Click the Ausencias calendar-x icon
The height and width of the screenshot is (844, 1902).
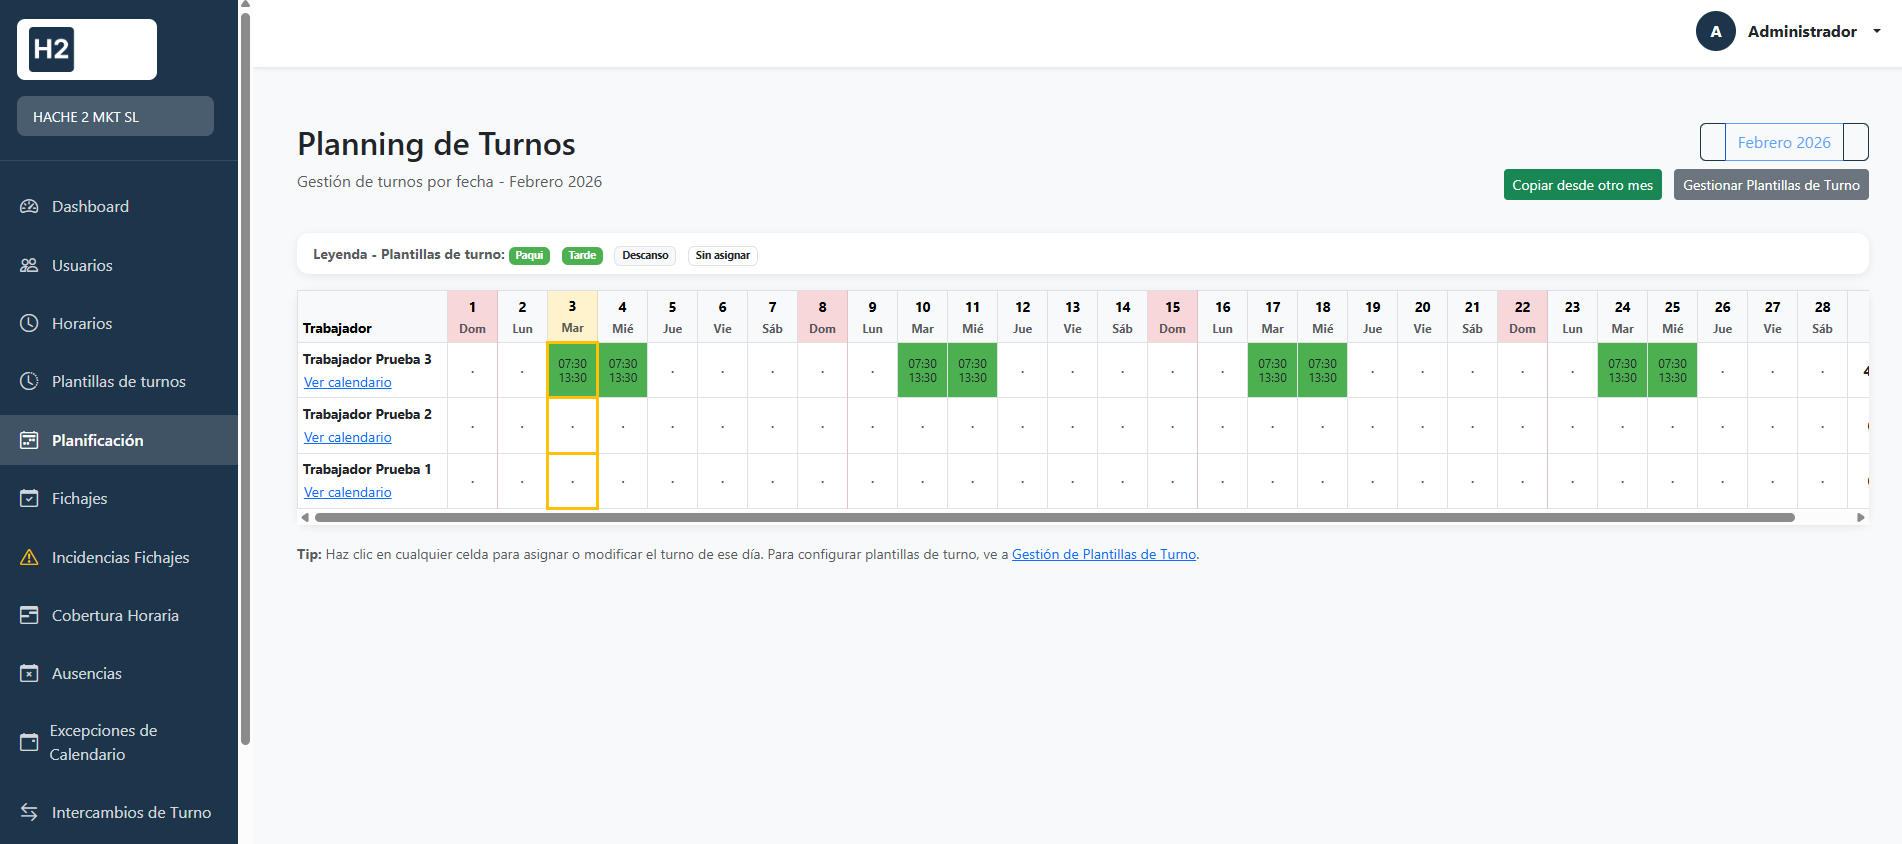pos(29,673)
